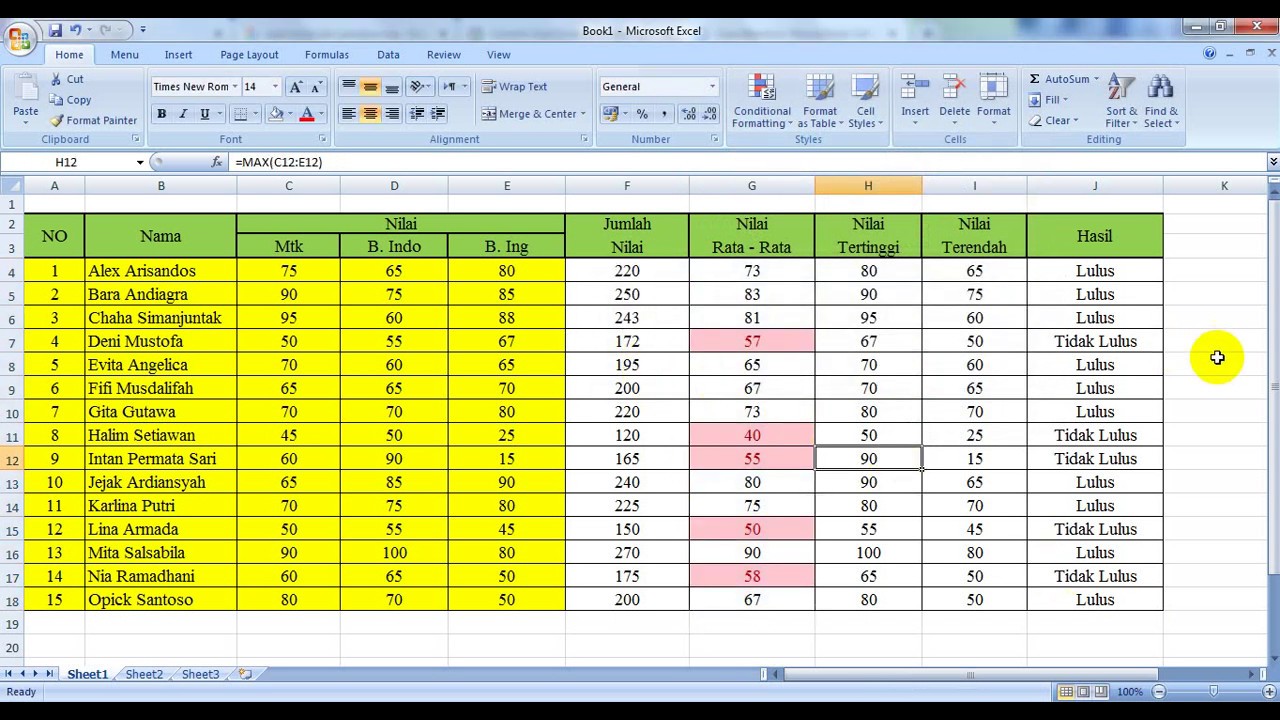Expand the General number format dropdown
The width and height of the screenshot is (1280, 720).
[x=712, y=87]
